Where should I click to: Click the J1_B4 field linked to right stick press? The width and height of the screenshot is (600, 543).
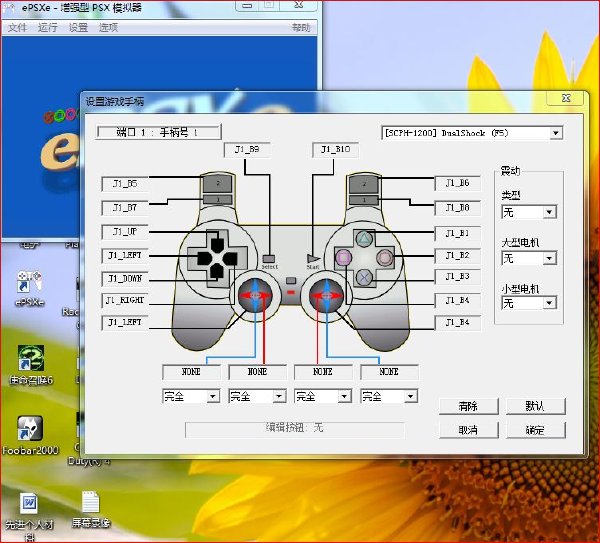(x=457, y=322)
